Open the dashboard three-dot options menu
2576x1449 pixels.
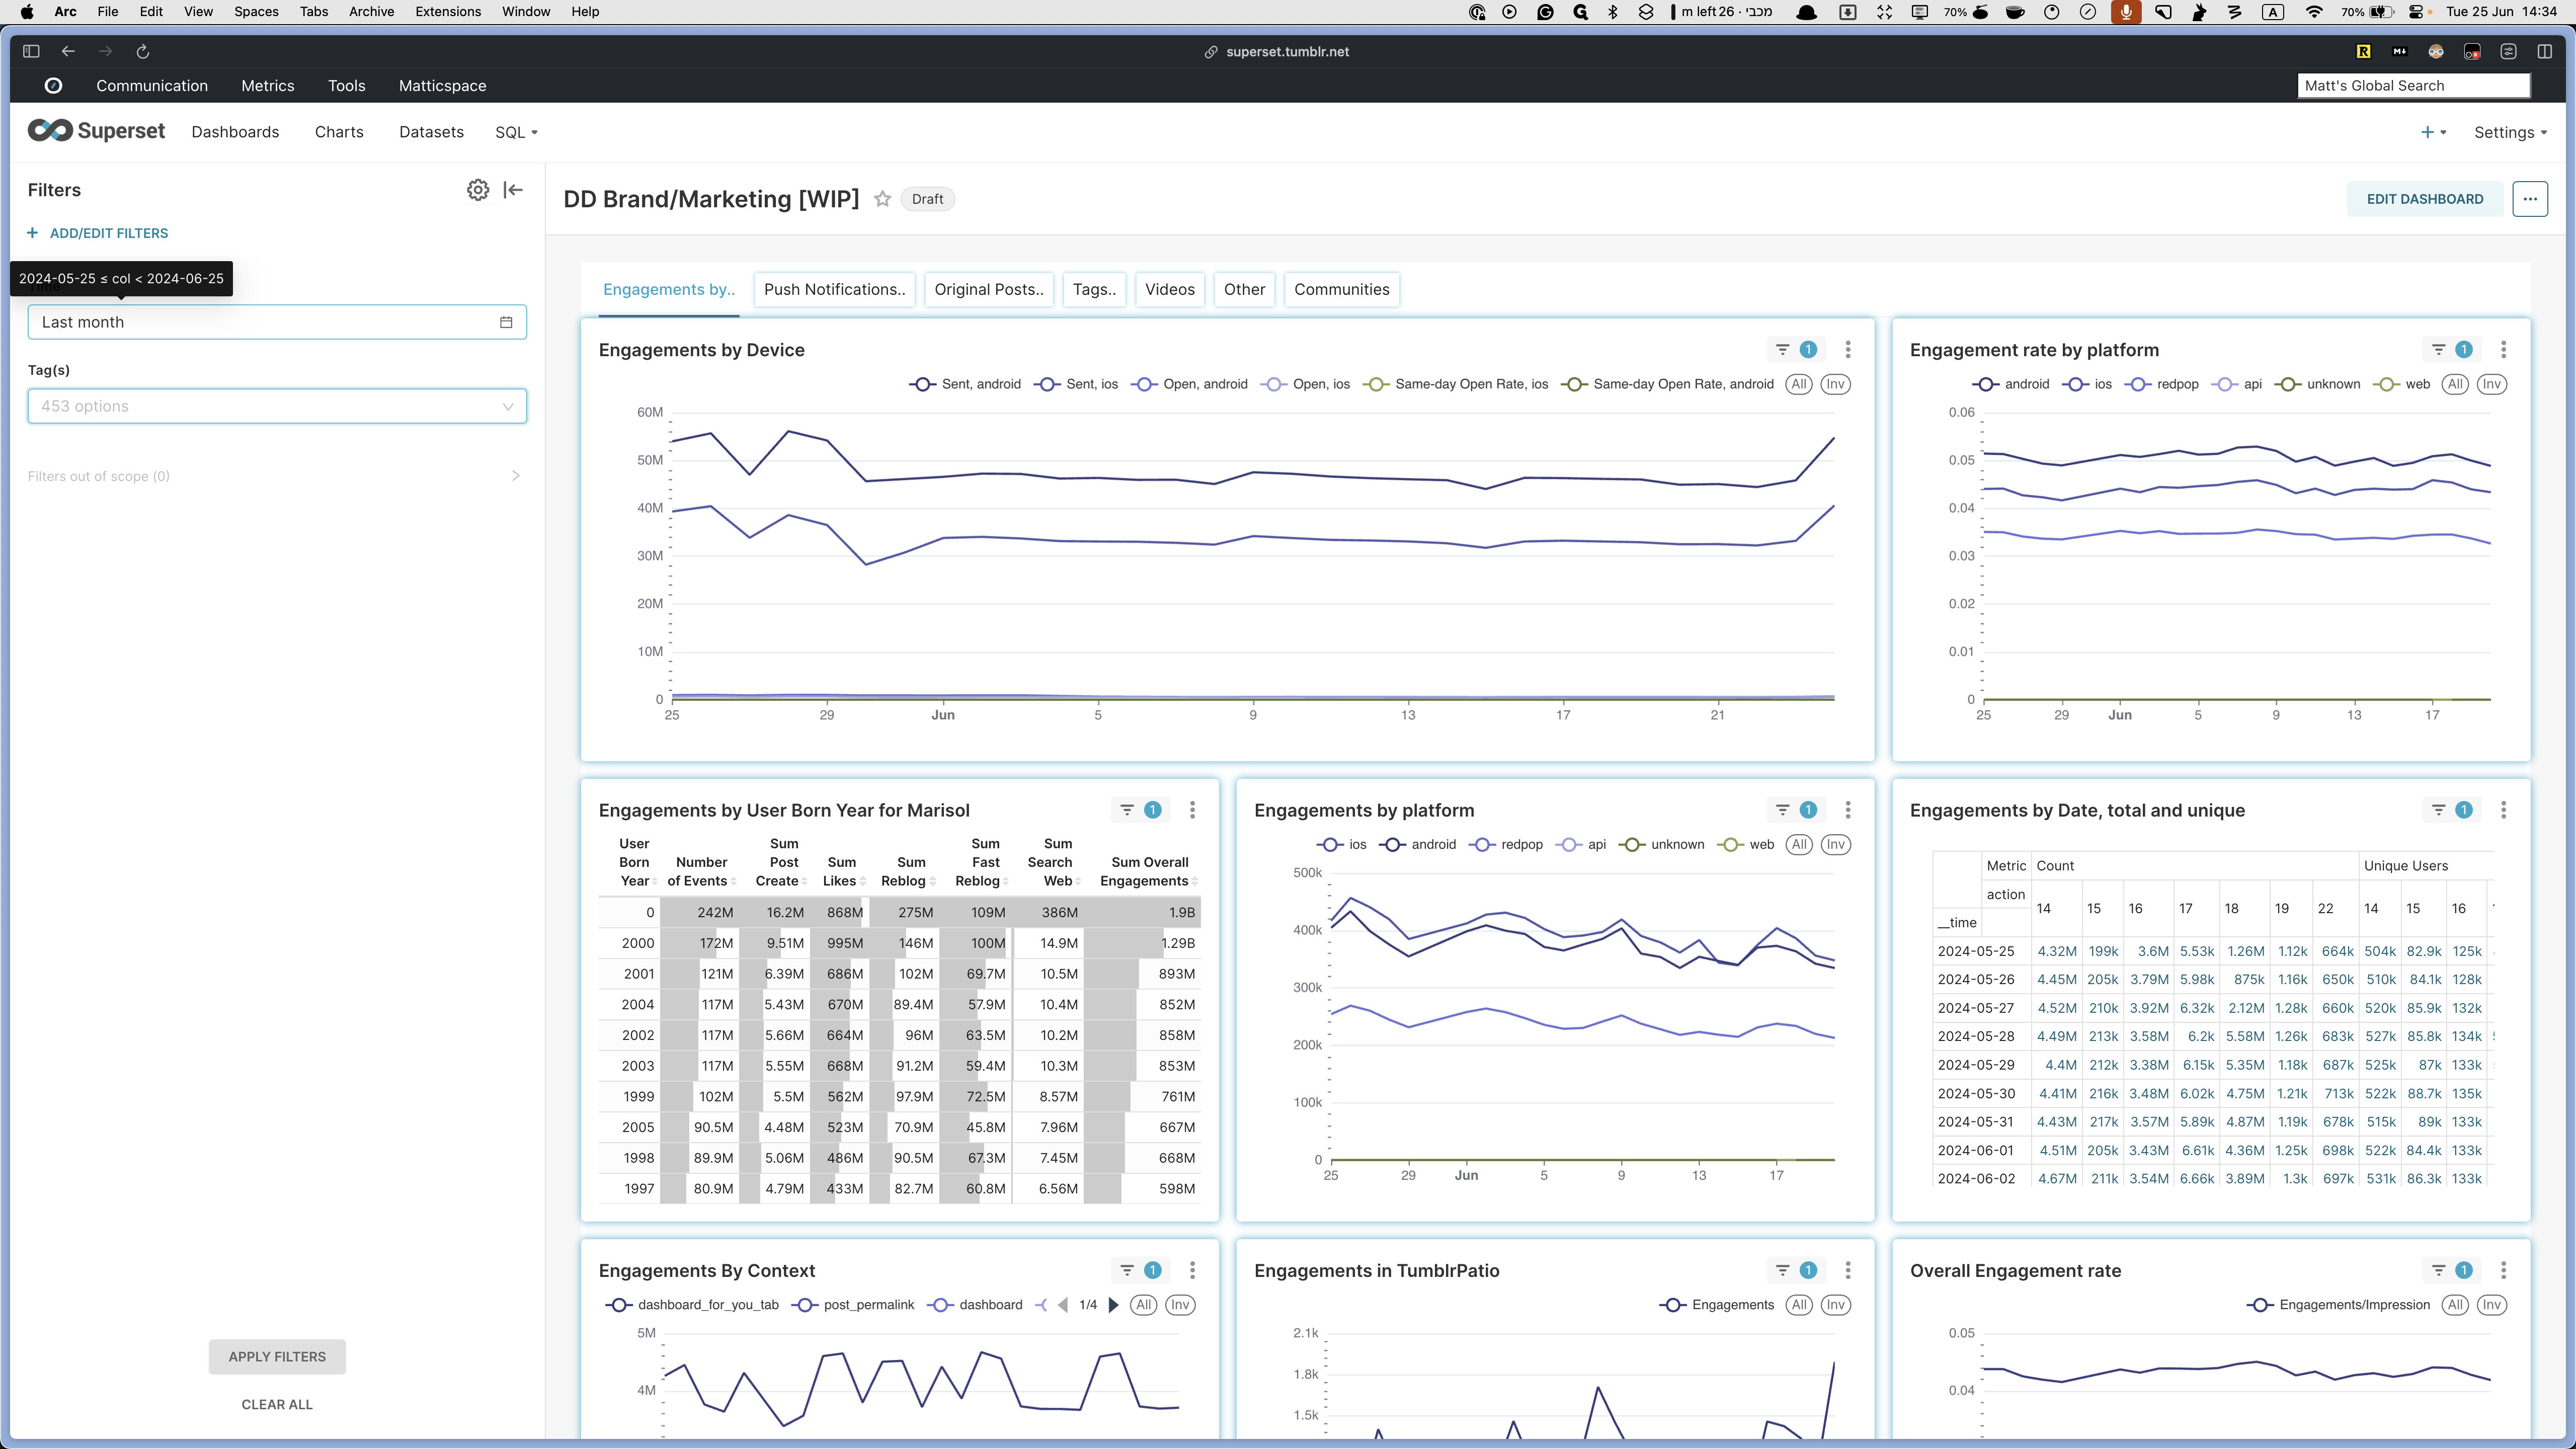pyautogui.click(x=2530, y=199)
